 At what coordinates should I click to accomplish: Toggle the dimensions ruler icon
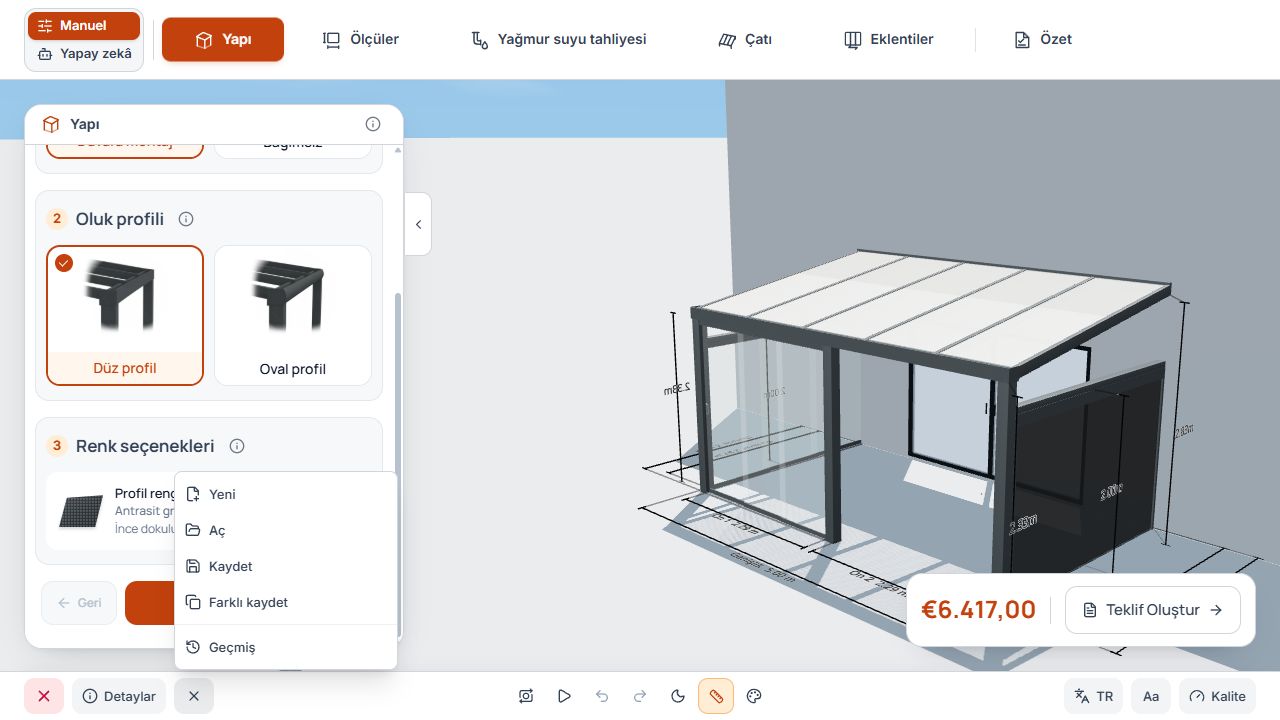(716, 696)
